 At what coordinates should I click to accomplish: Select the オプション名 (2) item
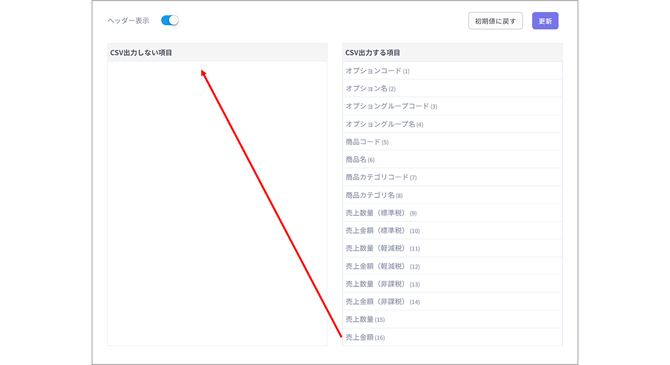tap(452, 88)
